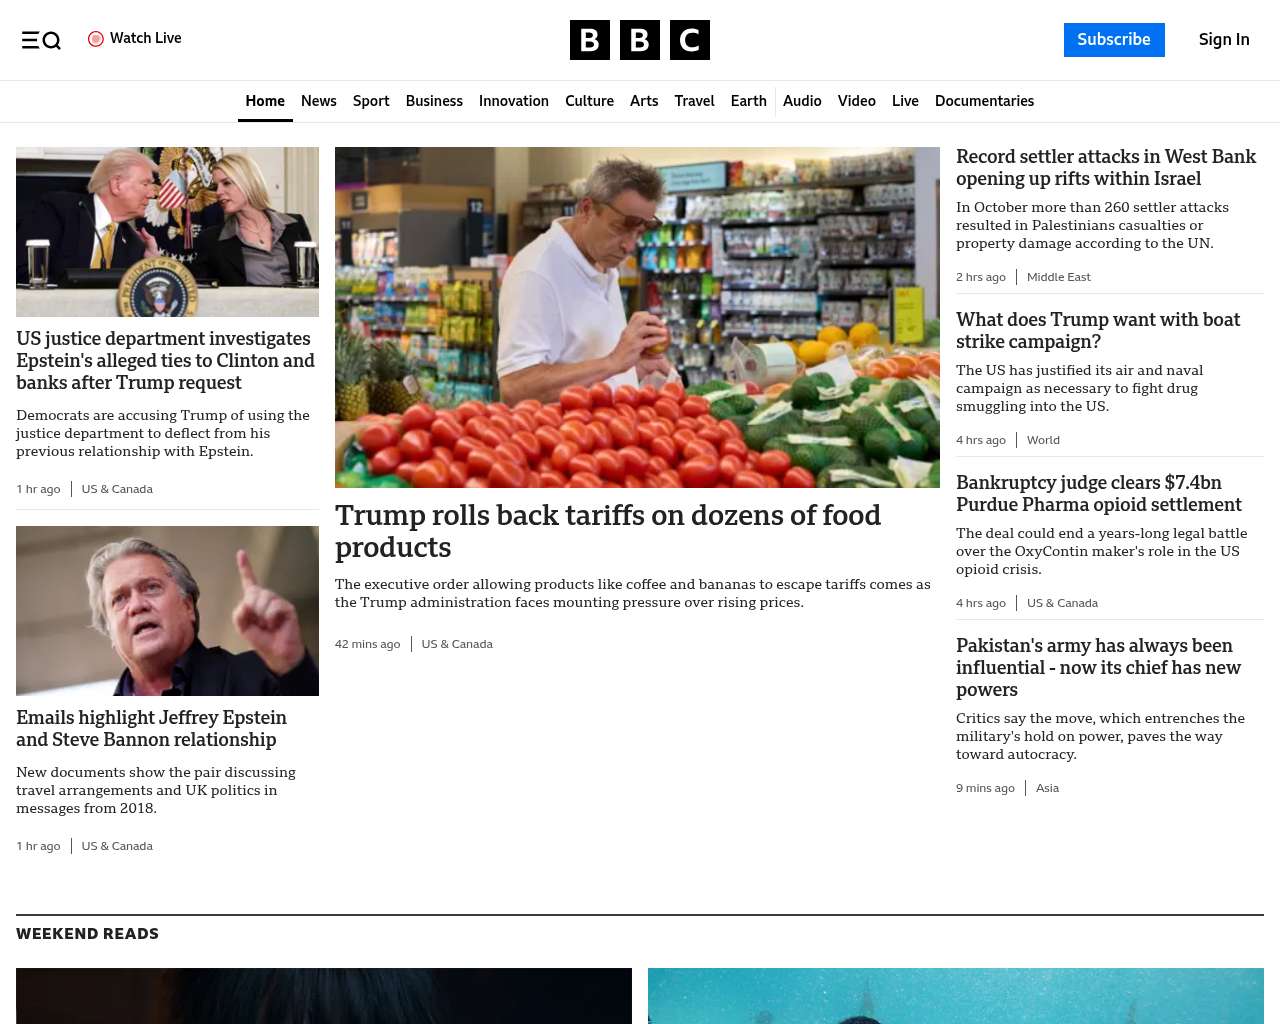Read the Record settler attacks West Bank story
Screen dimensions: 1280x1024
[1106, 167]
